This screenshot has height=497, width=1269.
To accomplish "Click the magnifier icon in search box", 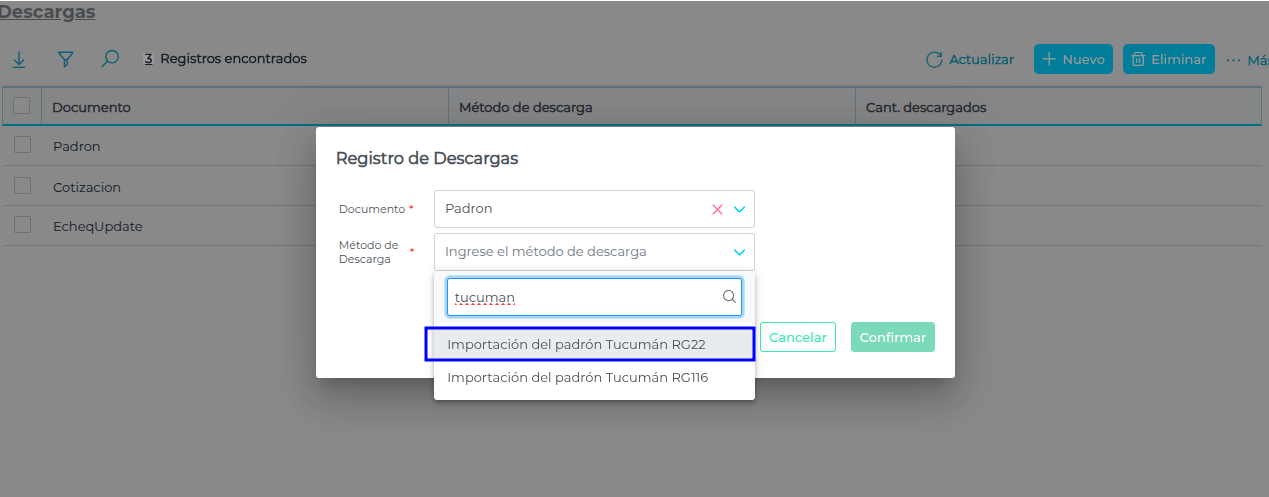I will point(729,297).
